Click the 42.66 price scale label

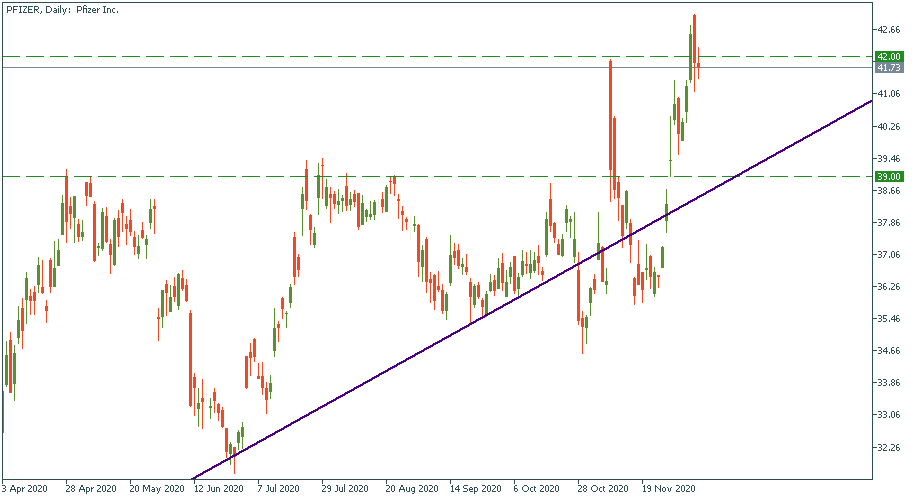(x=888, y=30)
